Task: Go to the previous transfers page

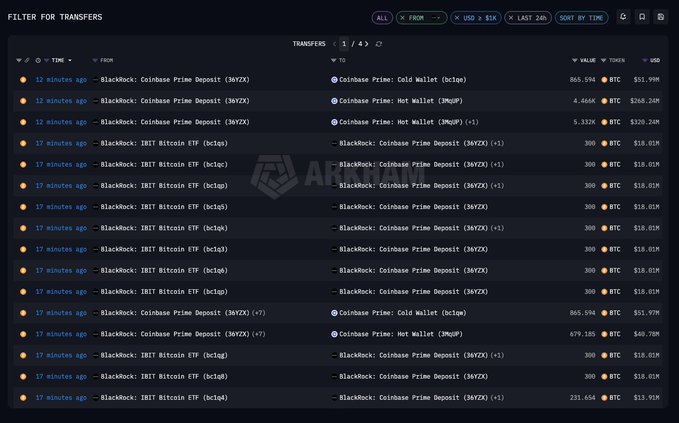Action: click(334, 44)
